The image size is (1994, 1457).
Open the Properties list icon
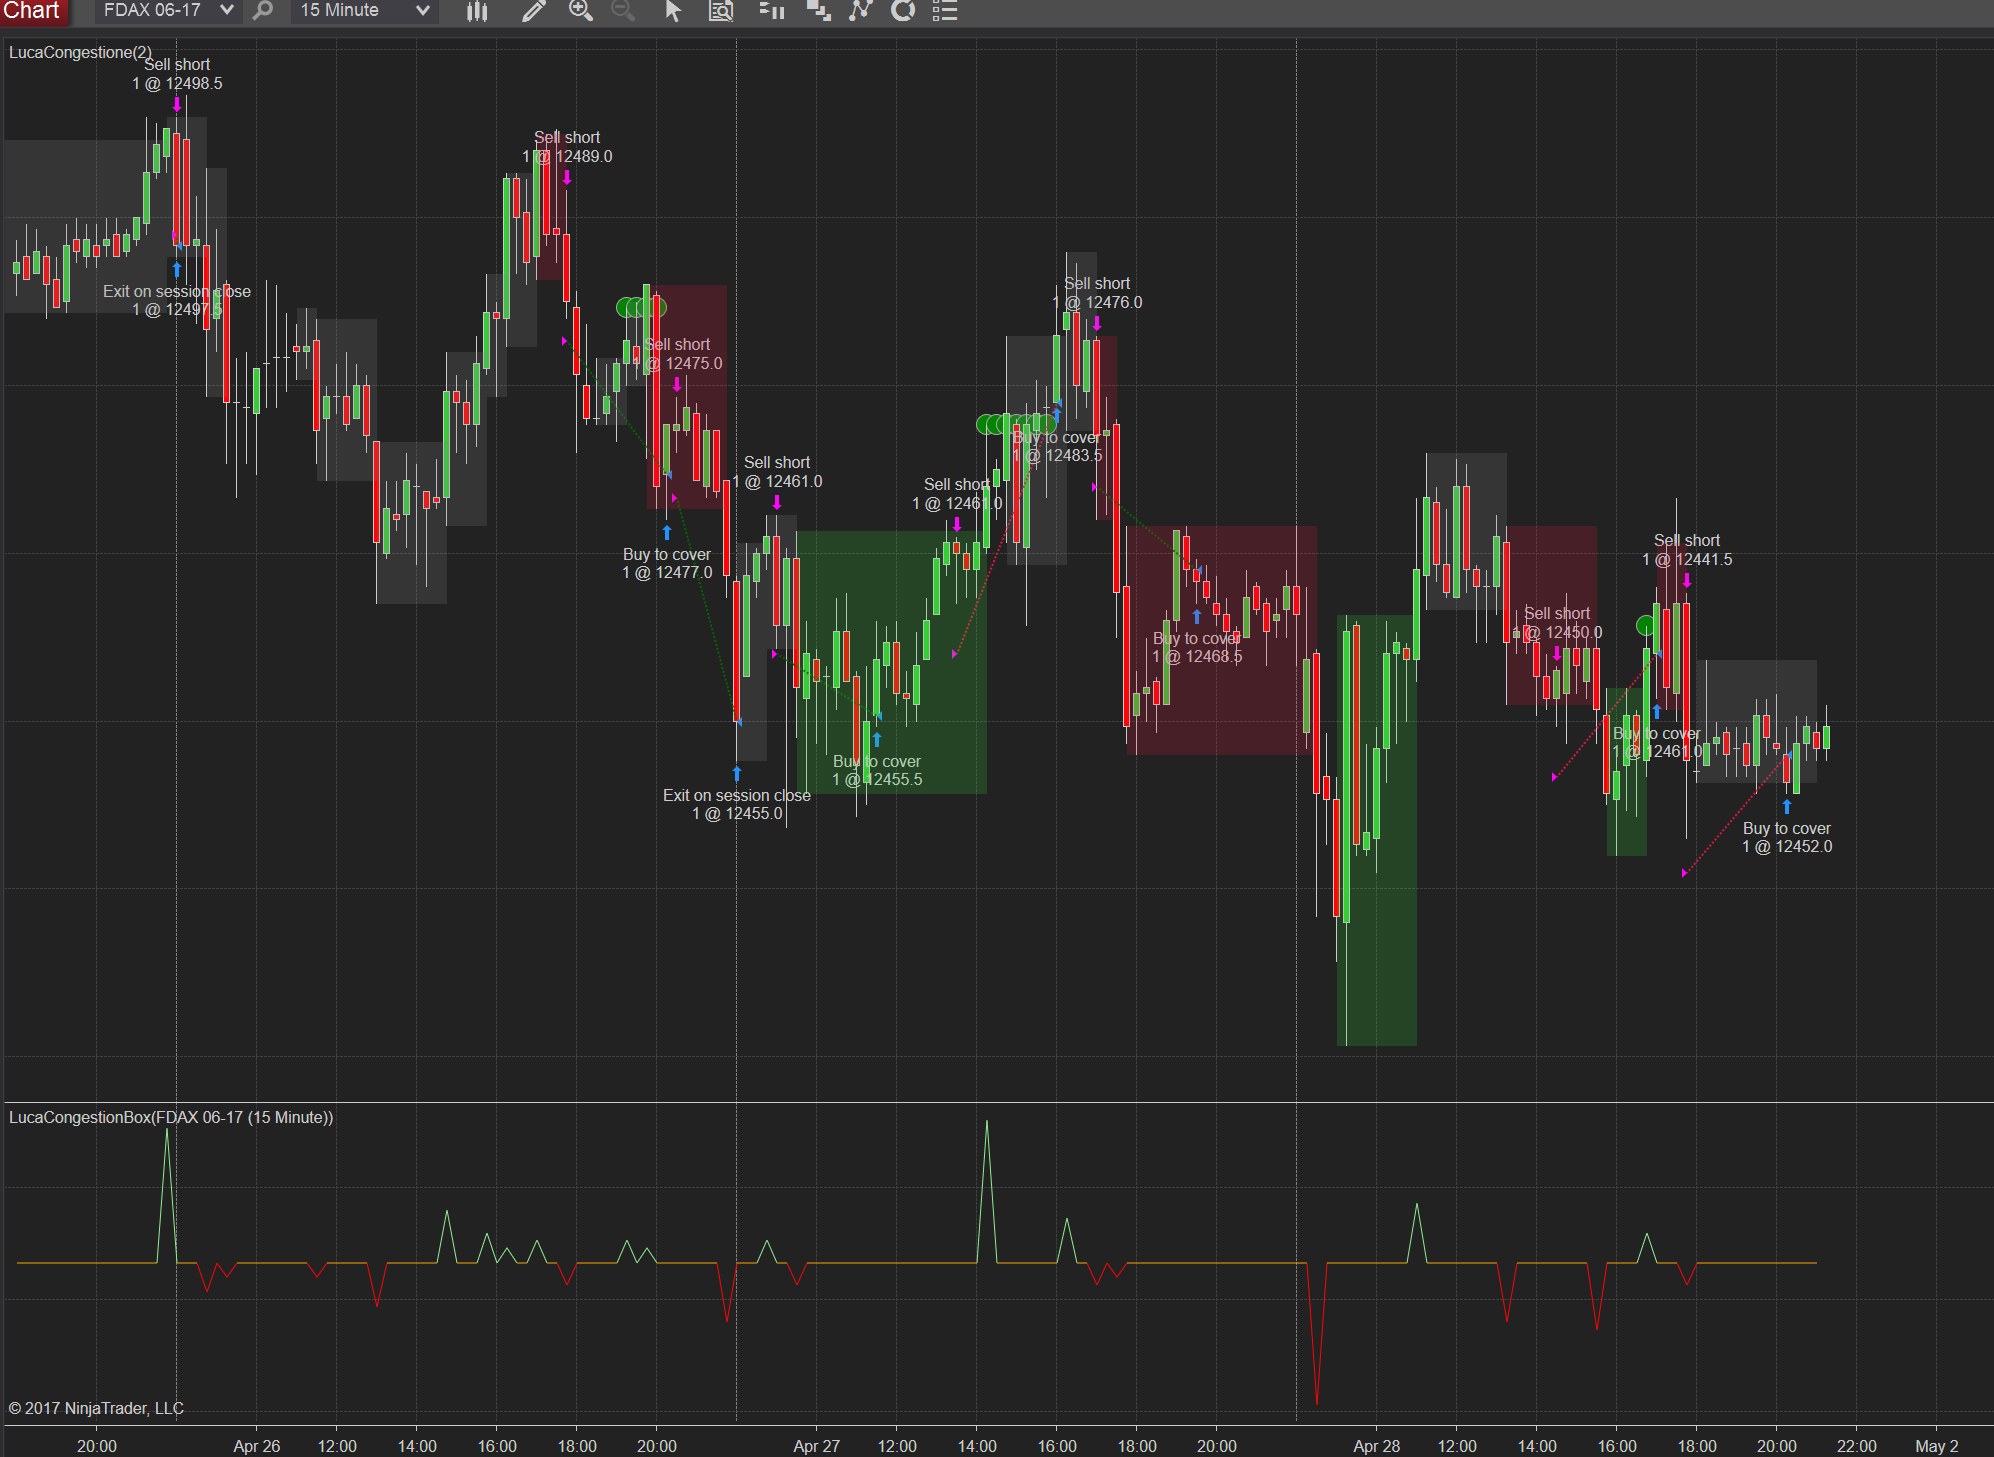pos(945,11)
